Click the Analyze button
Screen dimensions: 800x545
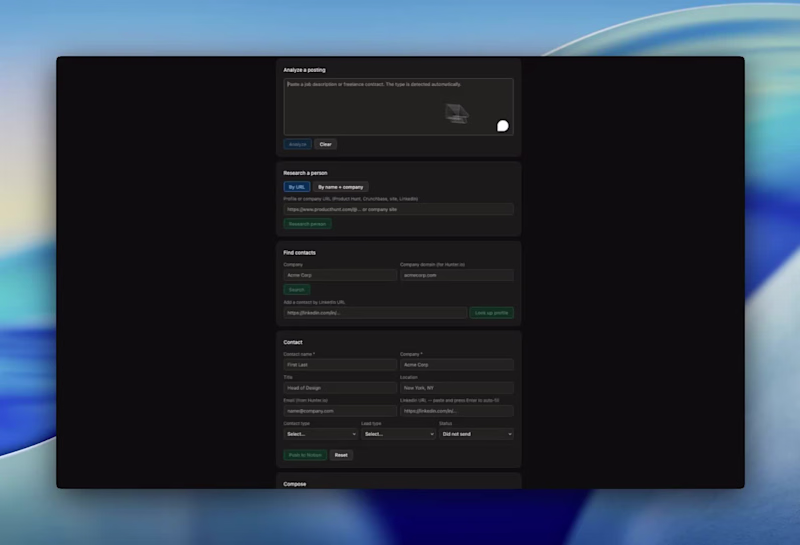[x=297, y=144]
